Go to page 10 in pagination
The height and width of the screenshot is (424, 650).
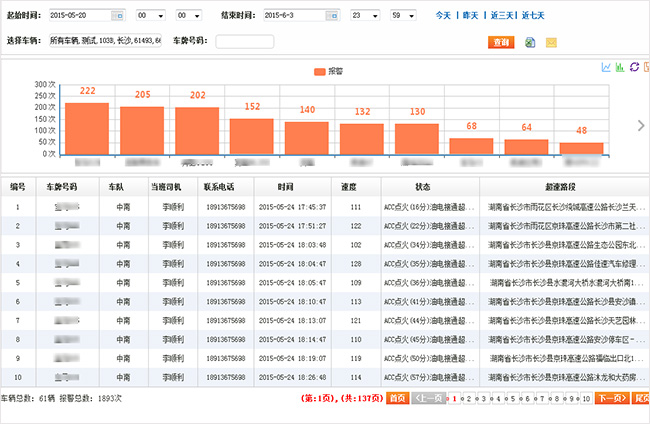586,399
